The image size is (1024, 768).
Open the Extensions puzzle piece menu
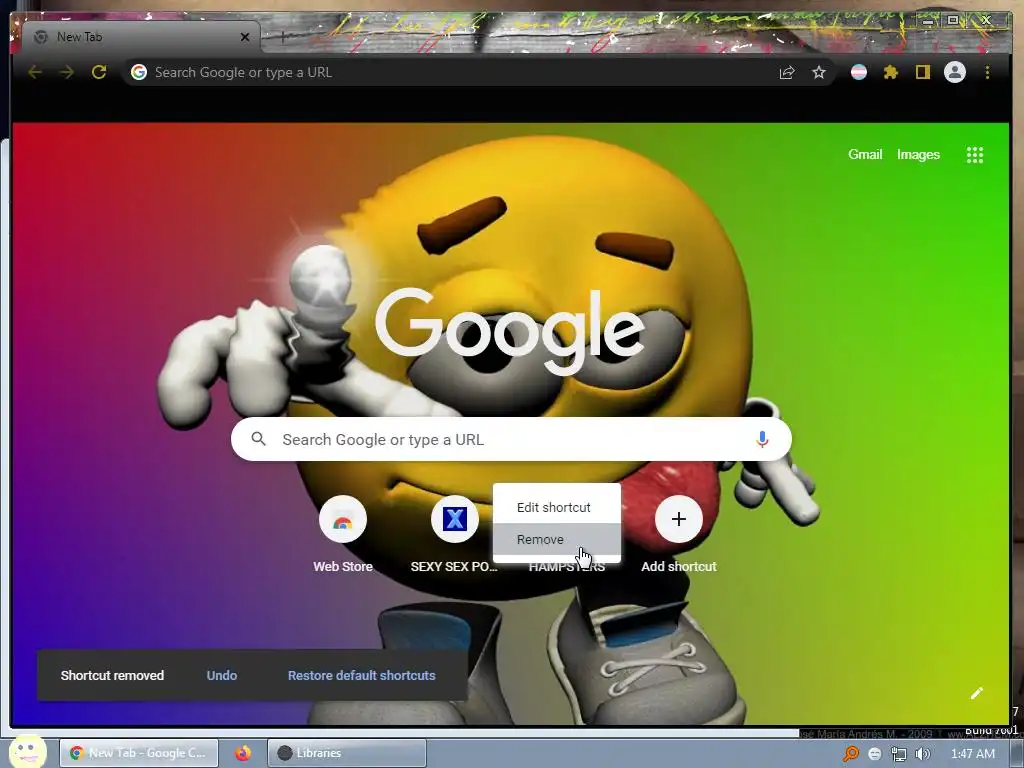(x=891, y=72)
